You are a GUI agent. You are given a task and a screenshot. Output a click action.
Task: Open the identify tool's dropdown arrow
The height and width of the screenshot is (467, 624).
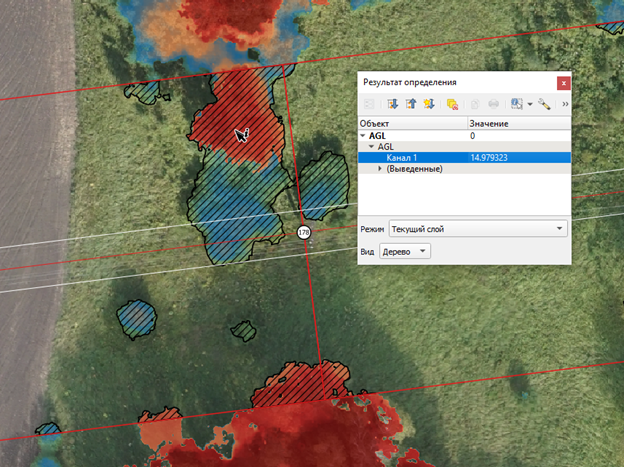[529, 103]
